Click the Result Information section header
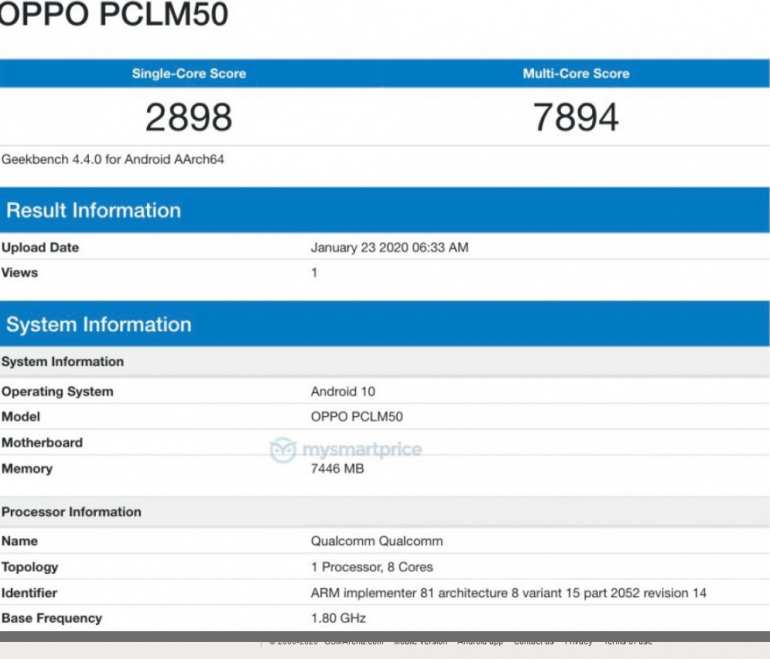This screenshot has height=659, width=770. pyautogui.click(x=385, y=210)
